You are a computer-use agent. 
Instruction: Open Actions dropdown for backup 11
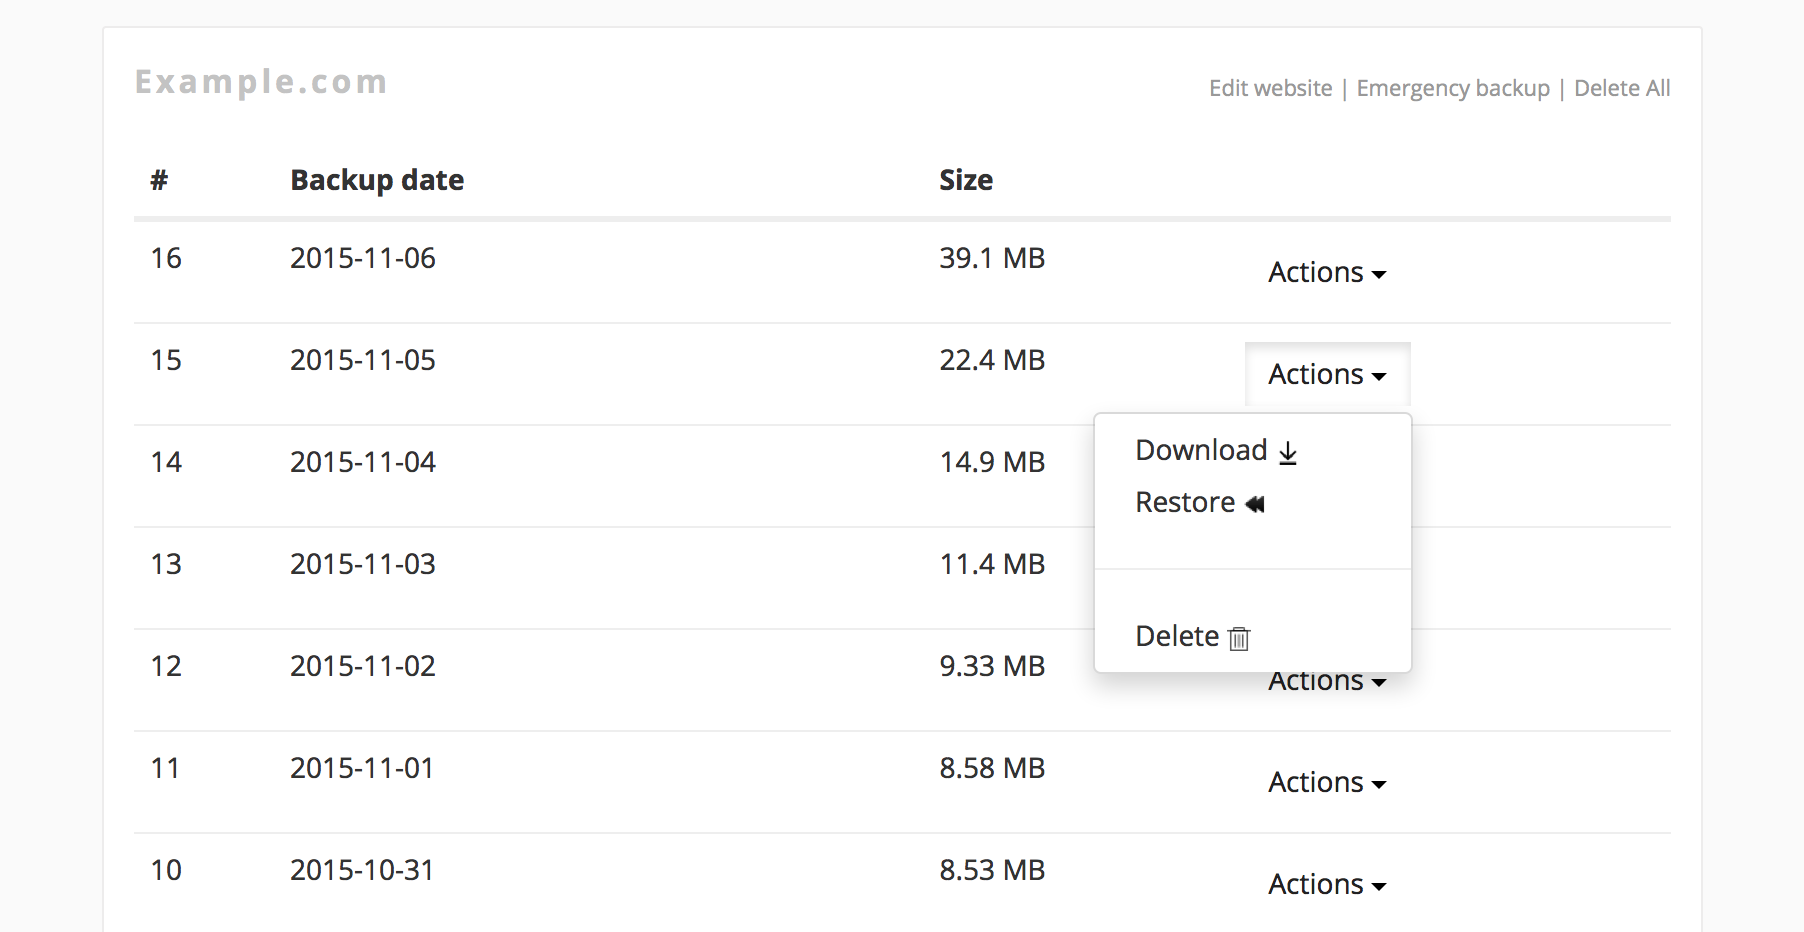[x=1326, y=783]
